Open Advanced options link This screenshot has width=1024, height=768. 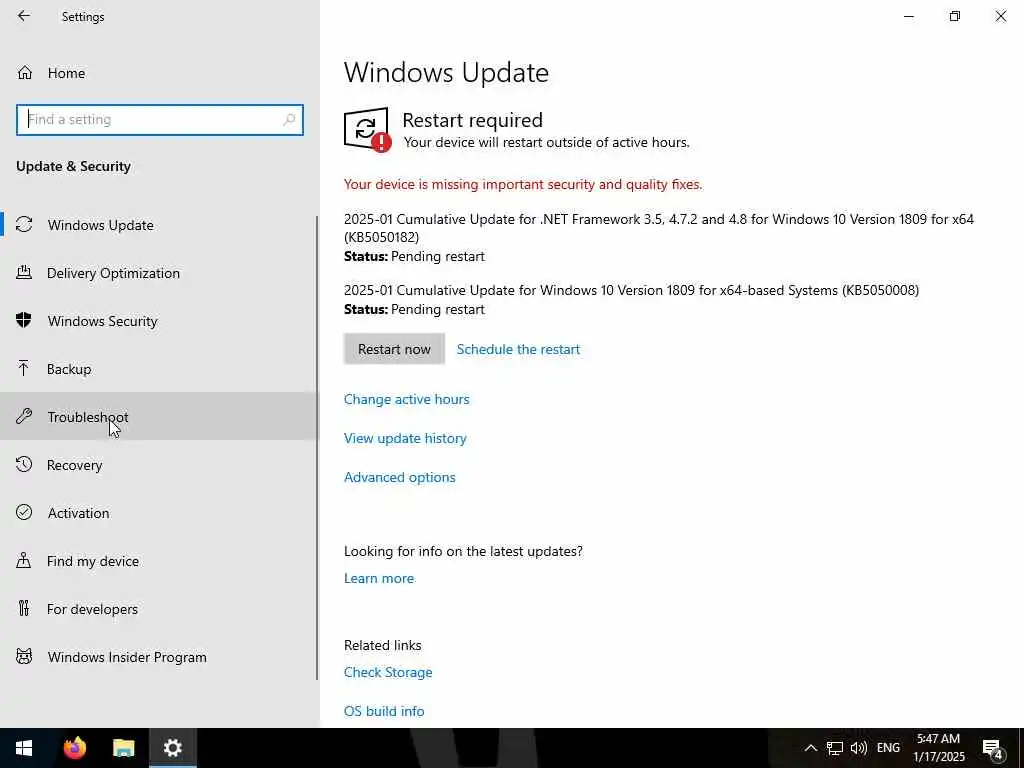(x=400, y=477)
